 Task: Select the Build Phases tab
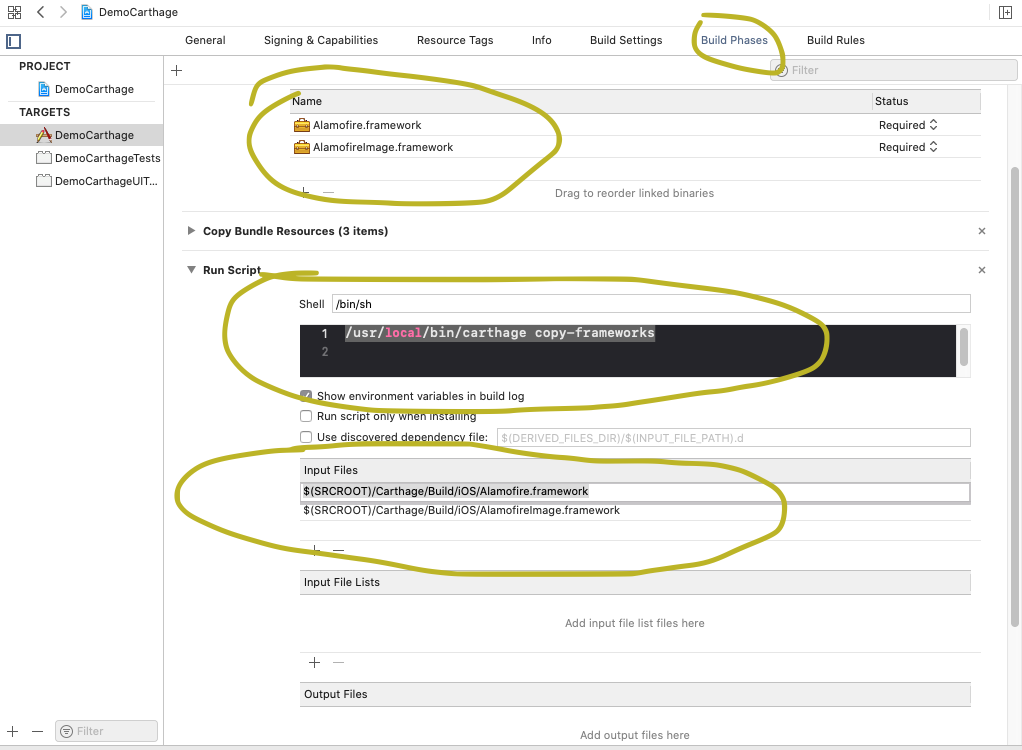735,40
